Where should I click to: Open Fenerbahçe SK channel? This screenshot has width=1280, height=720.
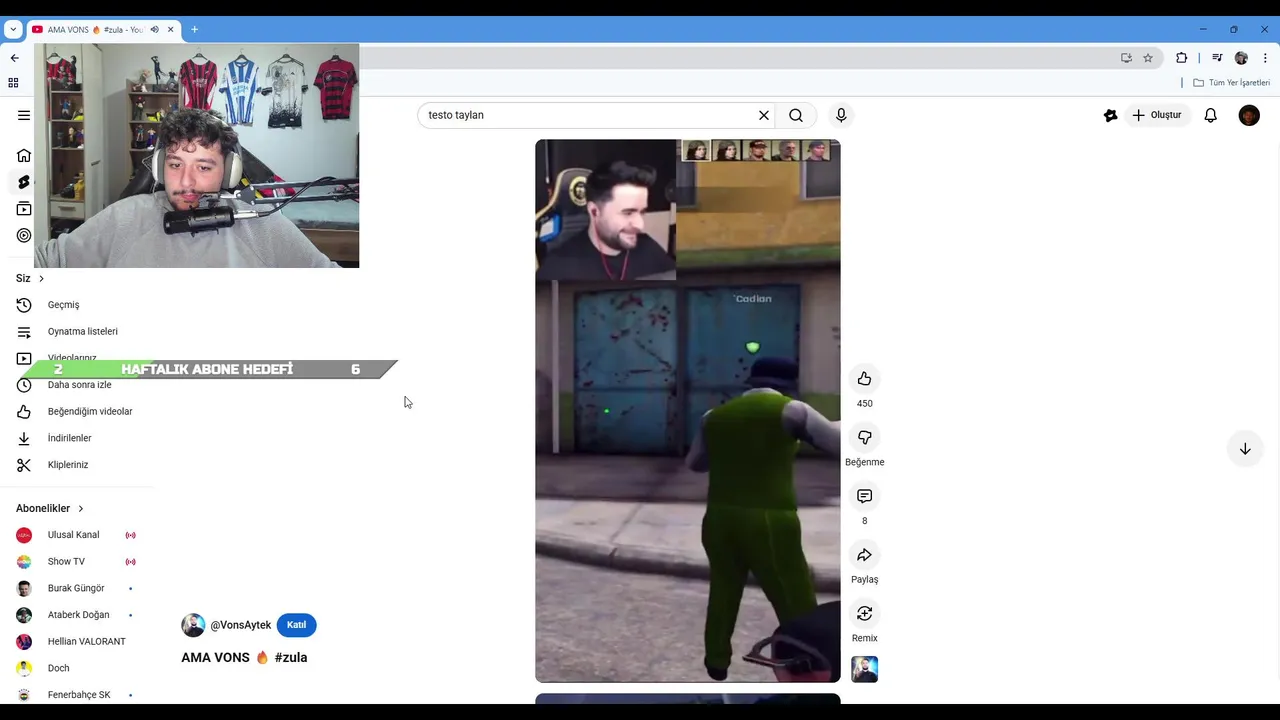coord(77,695)
